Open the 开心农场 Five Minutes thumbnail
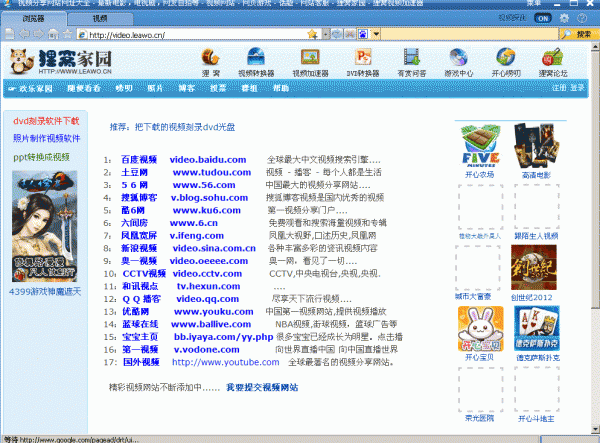 pos(480,145)
